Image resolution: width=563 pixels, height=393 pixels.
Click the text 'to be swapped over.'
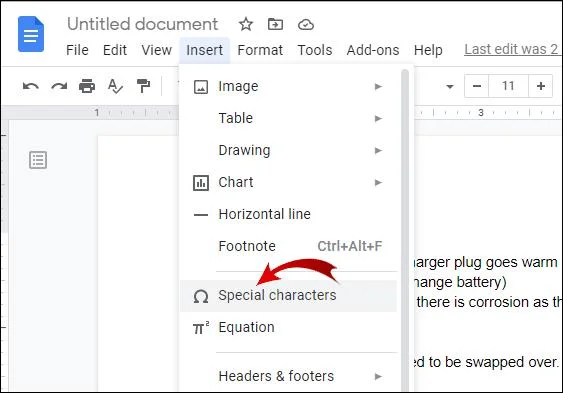click(494, 362)
